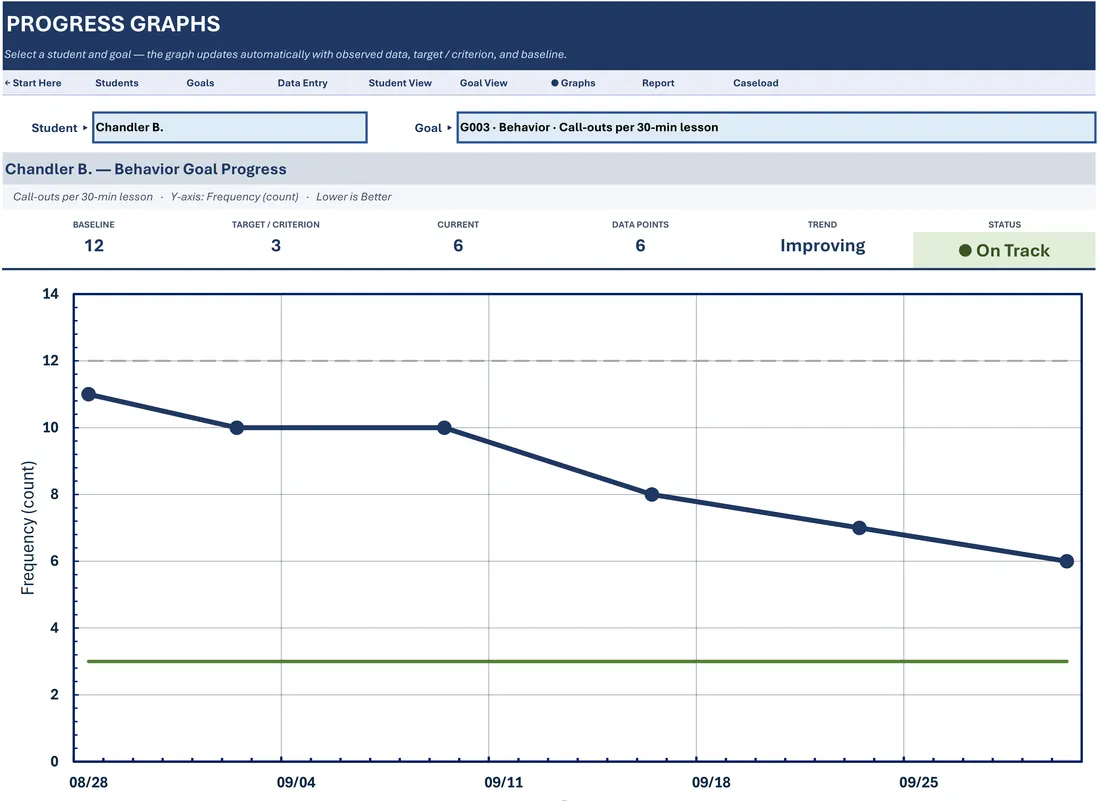The width and height of the screenshot is (1100, 801).
Task: Open the Student dropdown showing Chandler B.
Action: (229, 128)
